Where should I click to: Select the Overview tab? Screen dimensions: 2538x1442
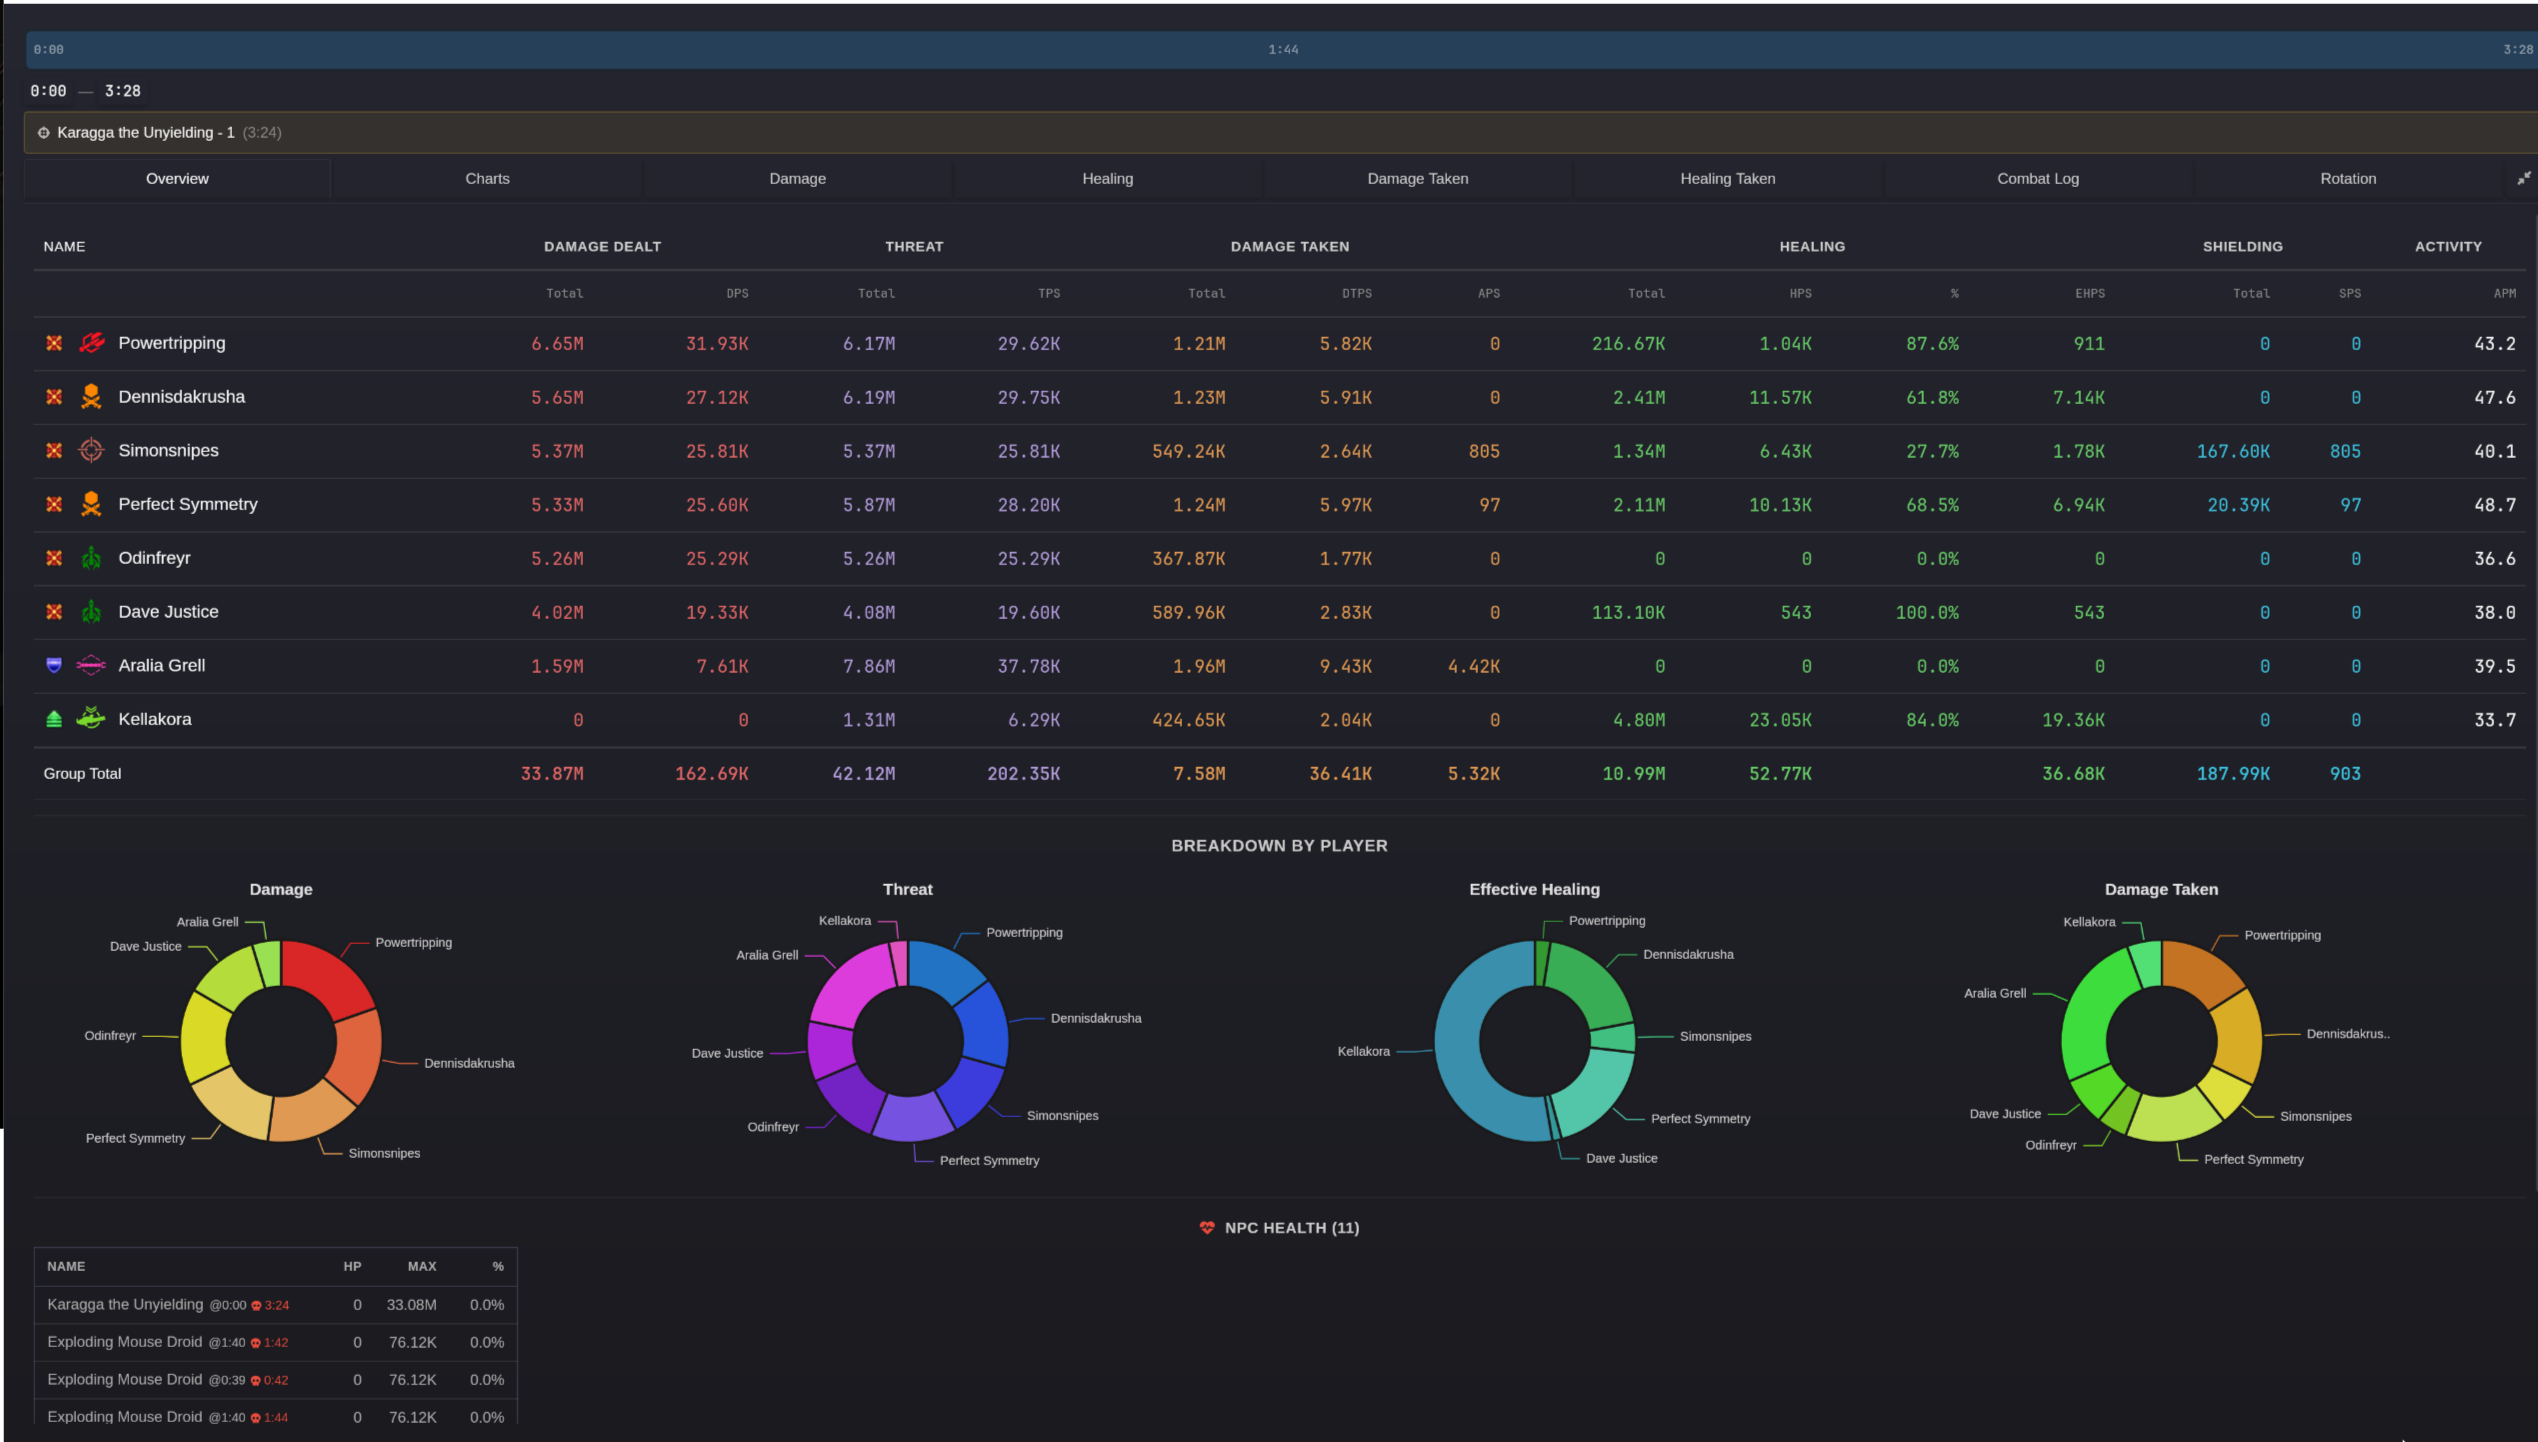pyautogui.click(x=177, y=179)
